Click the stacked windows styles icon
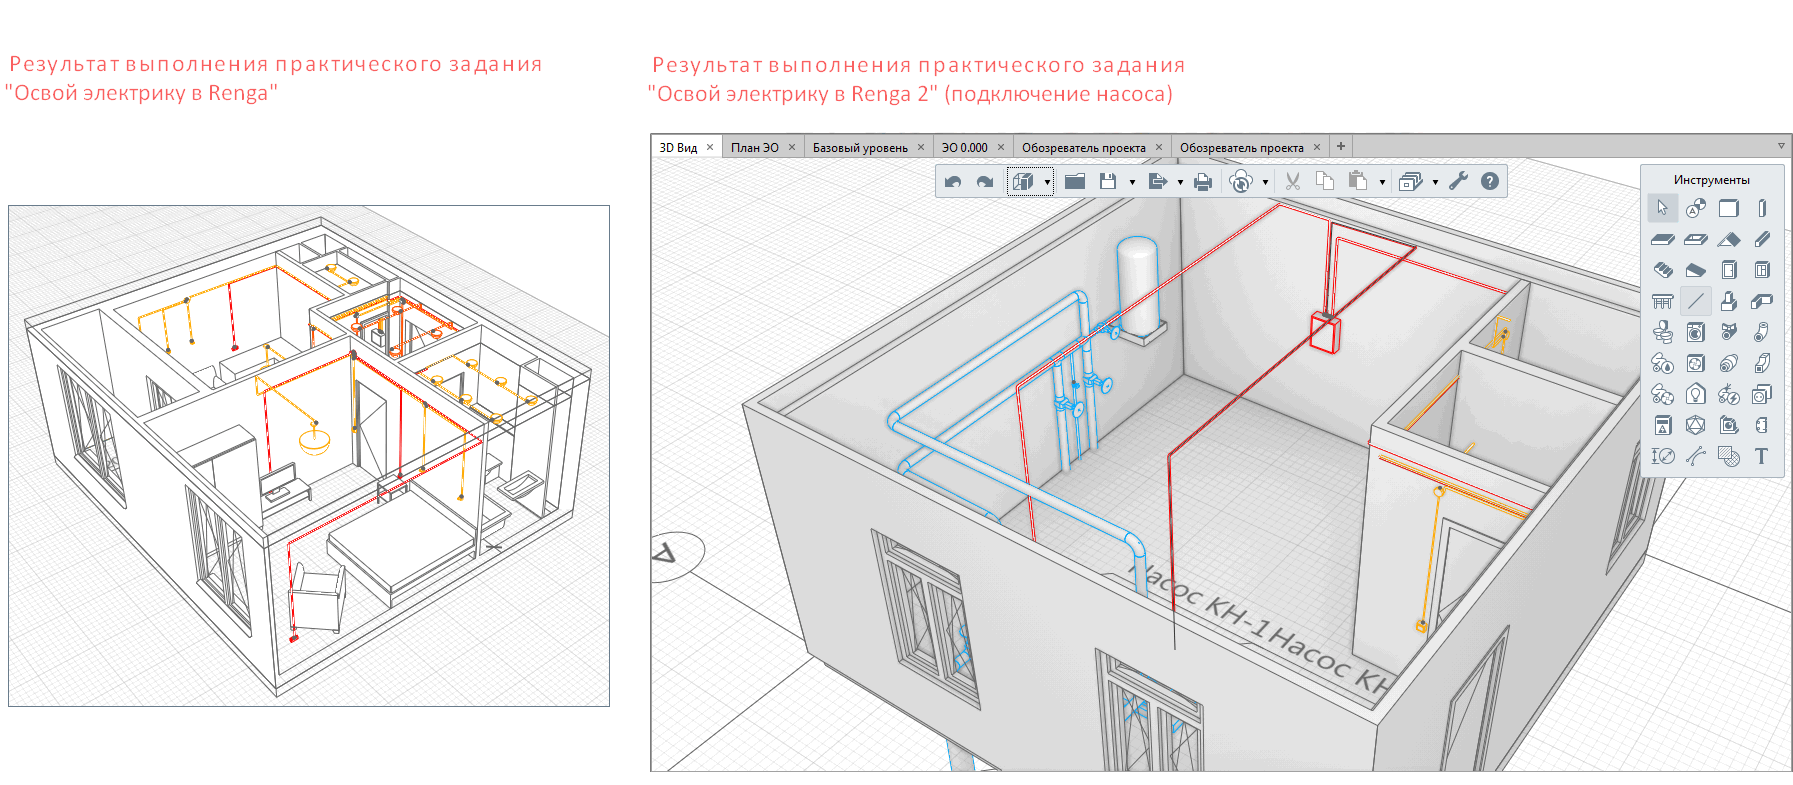The width and height of the screenshot is (1793, 785). coord(1410,181)
